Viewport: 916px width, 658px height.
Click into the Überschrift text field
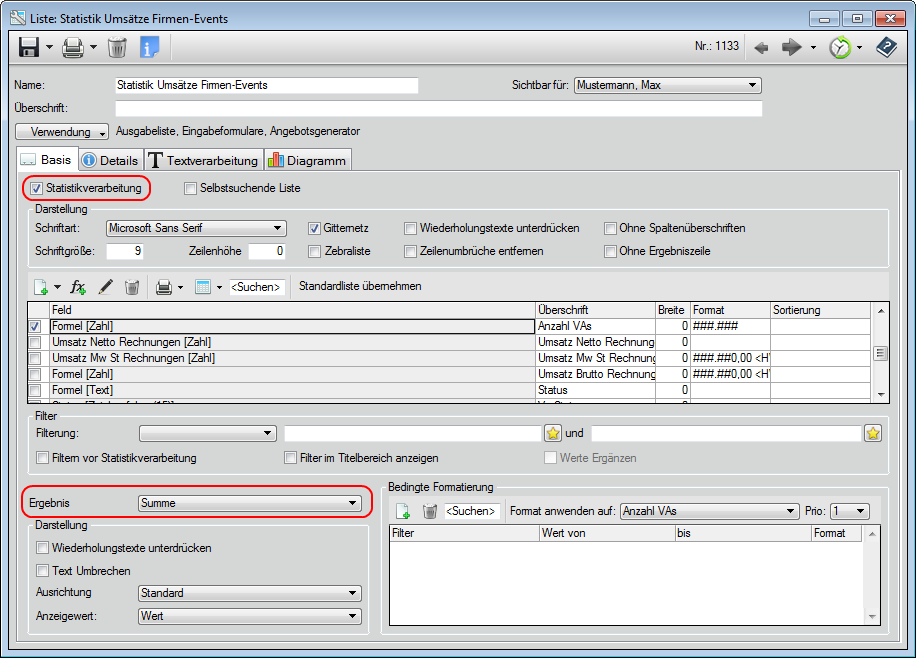tap(438, 108)
